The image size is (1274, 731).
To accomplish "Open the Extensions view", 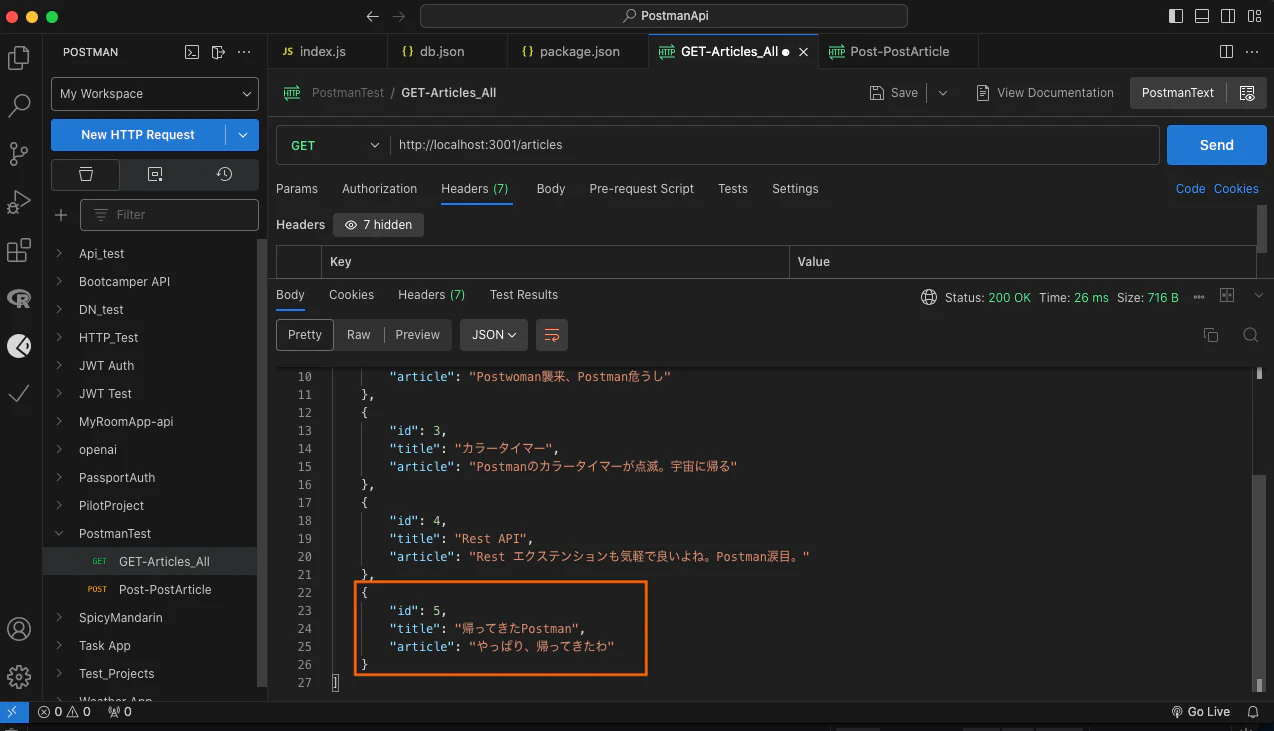I will click(x=18, y=250).
